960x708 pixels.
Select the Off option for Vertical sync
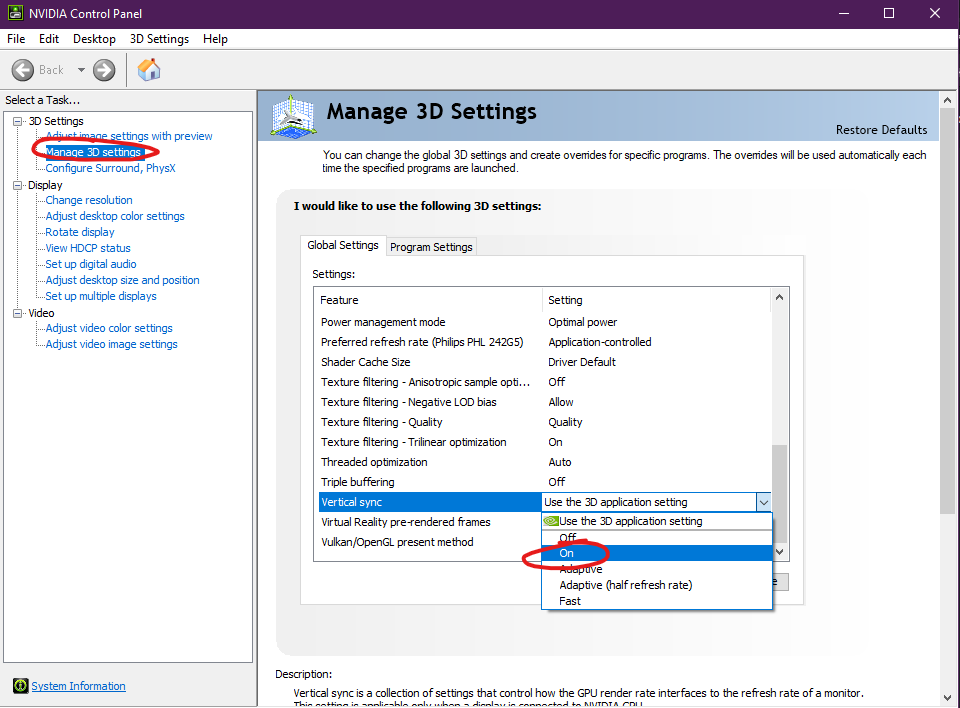click(567, 537)
